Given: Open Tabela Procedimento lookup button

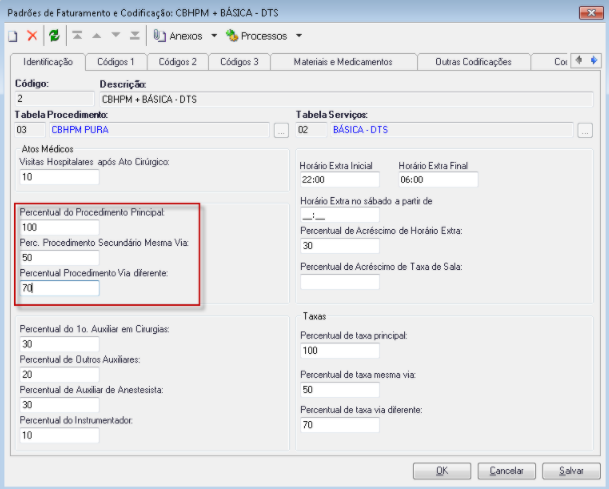Looking at the screenshot, I should [281, 130].
